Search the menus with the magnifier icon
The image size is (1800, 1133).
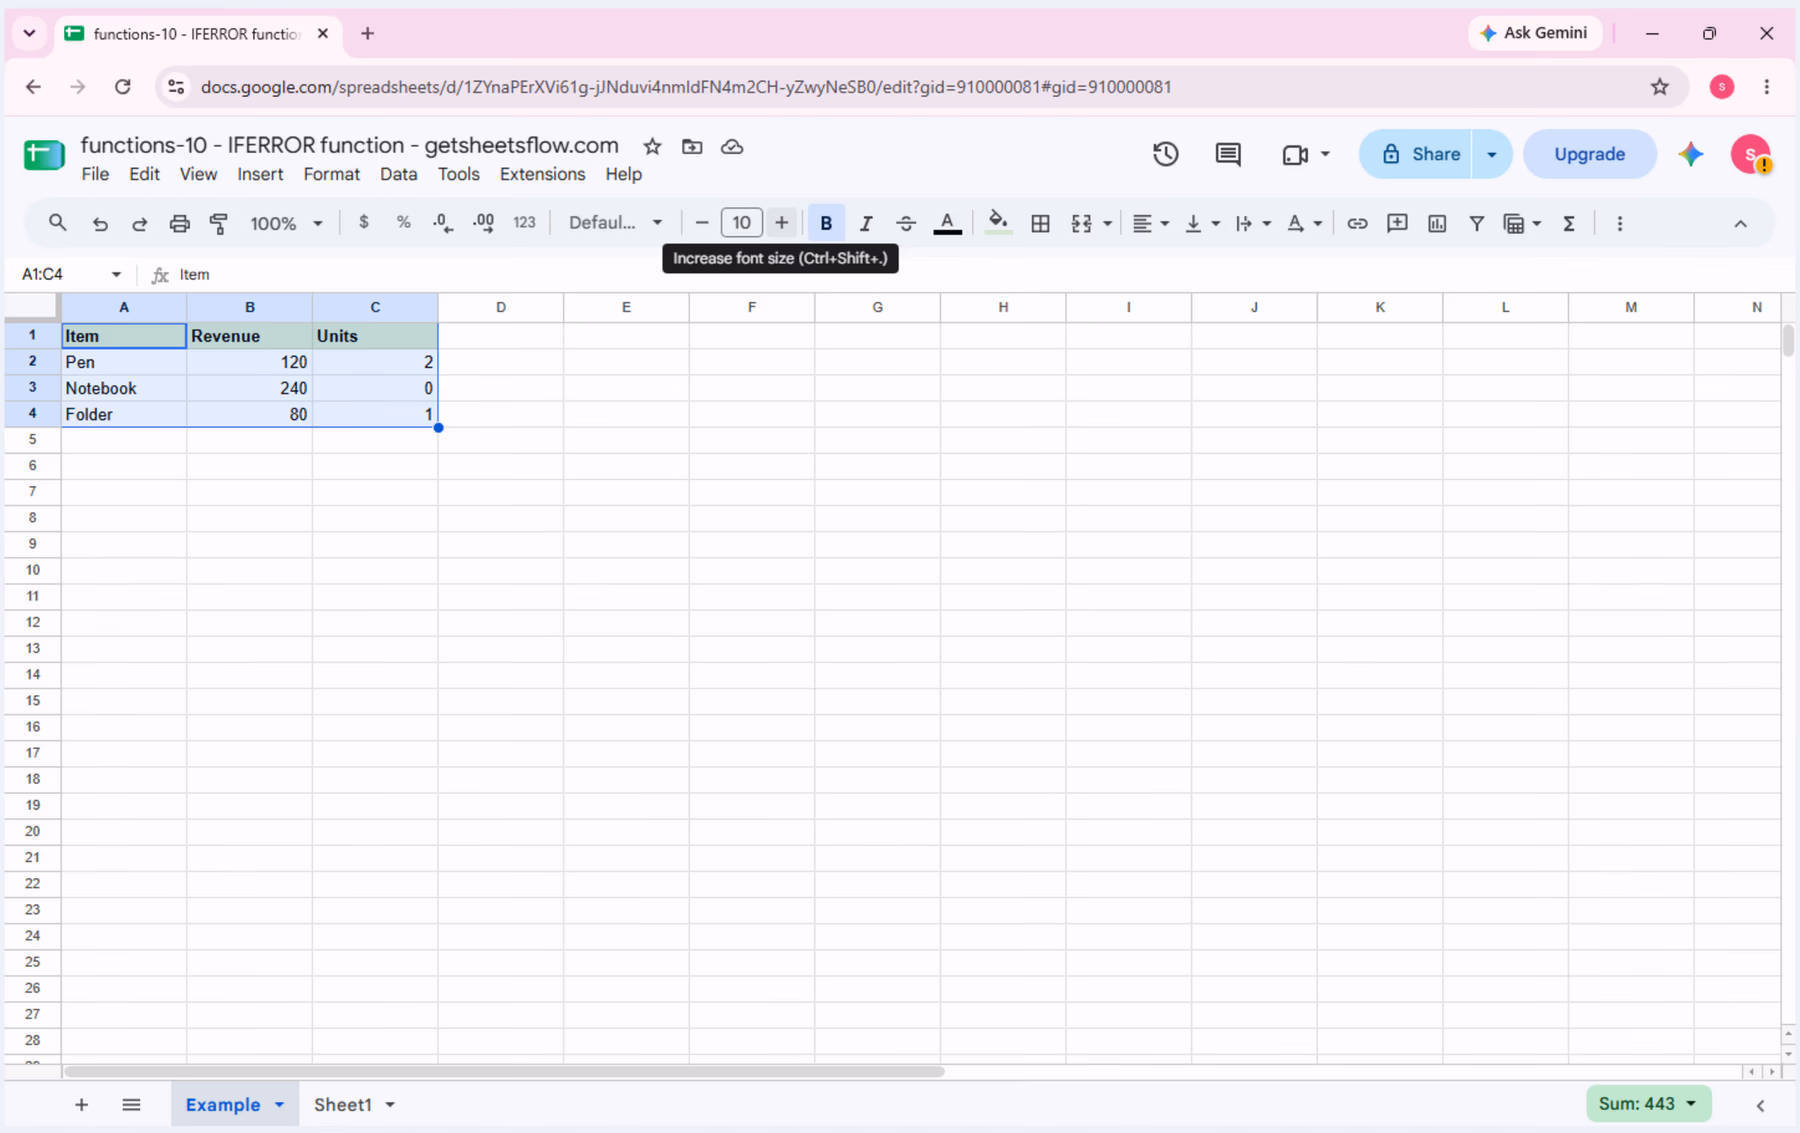(58, 223)
